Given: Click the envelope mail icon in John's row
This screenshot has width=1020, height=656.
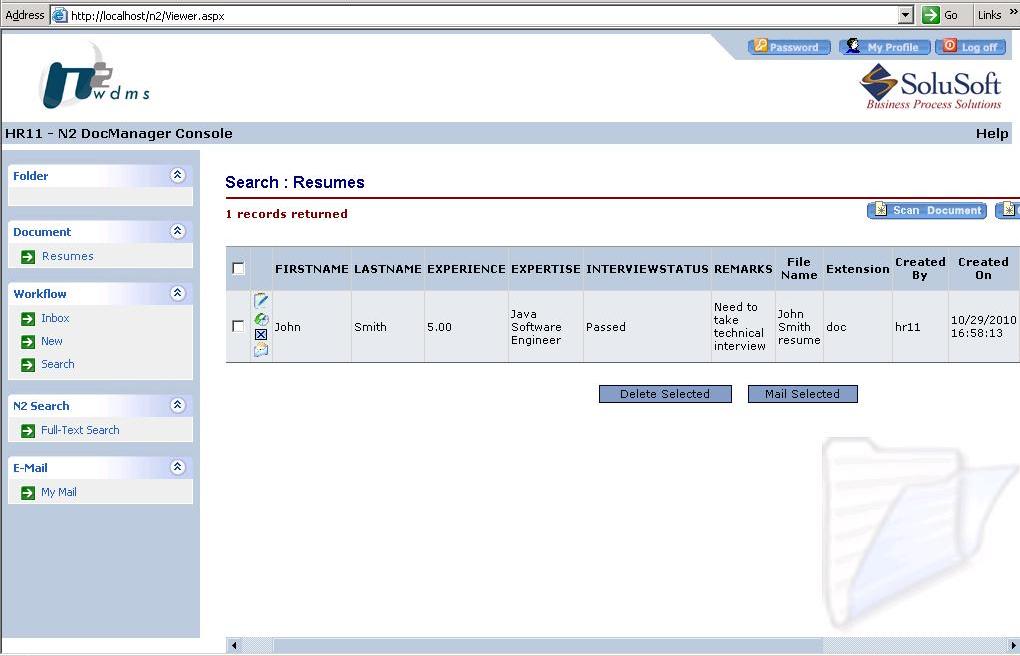Looking at the screenshot, I should tap(261, 350).
